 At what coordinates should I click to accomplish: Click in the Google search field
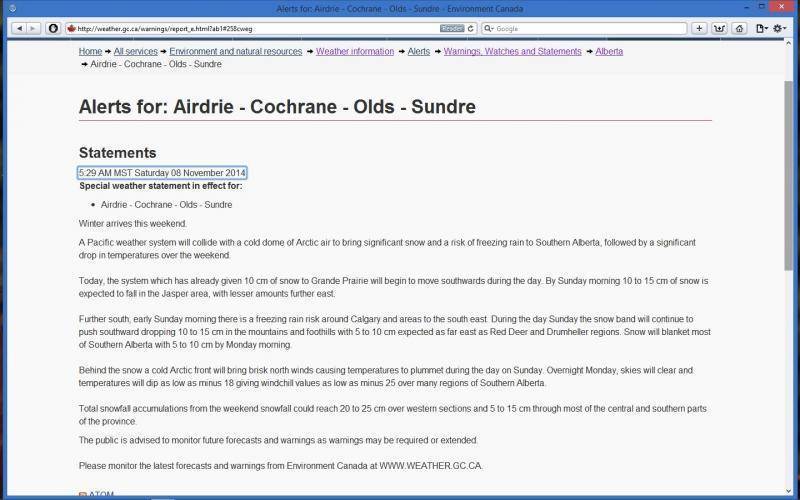point(590,29)
